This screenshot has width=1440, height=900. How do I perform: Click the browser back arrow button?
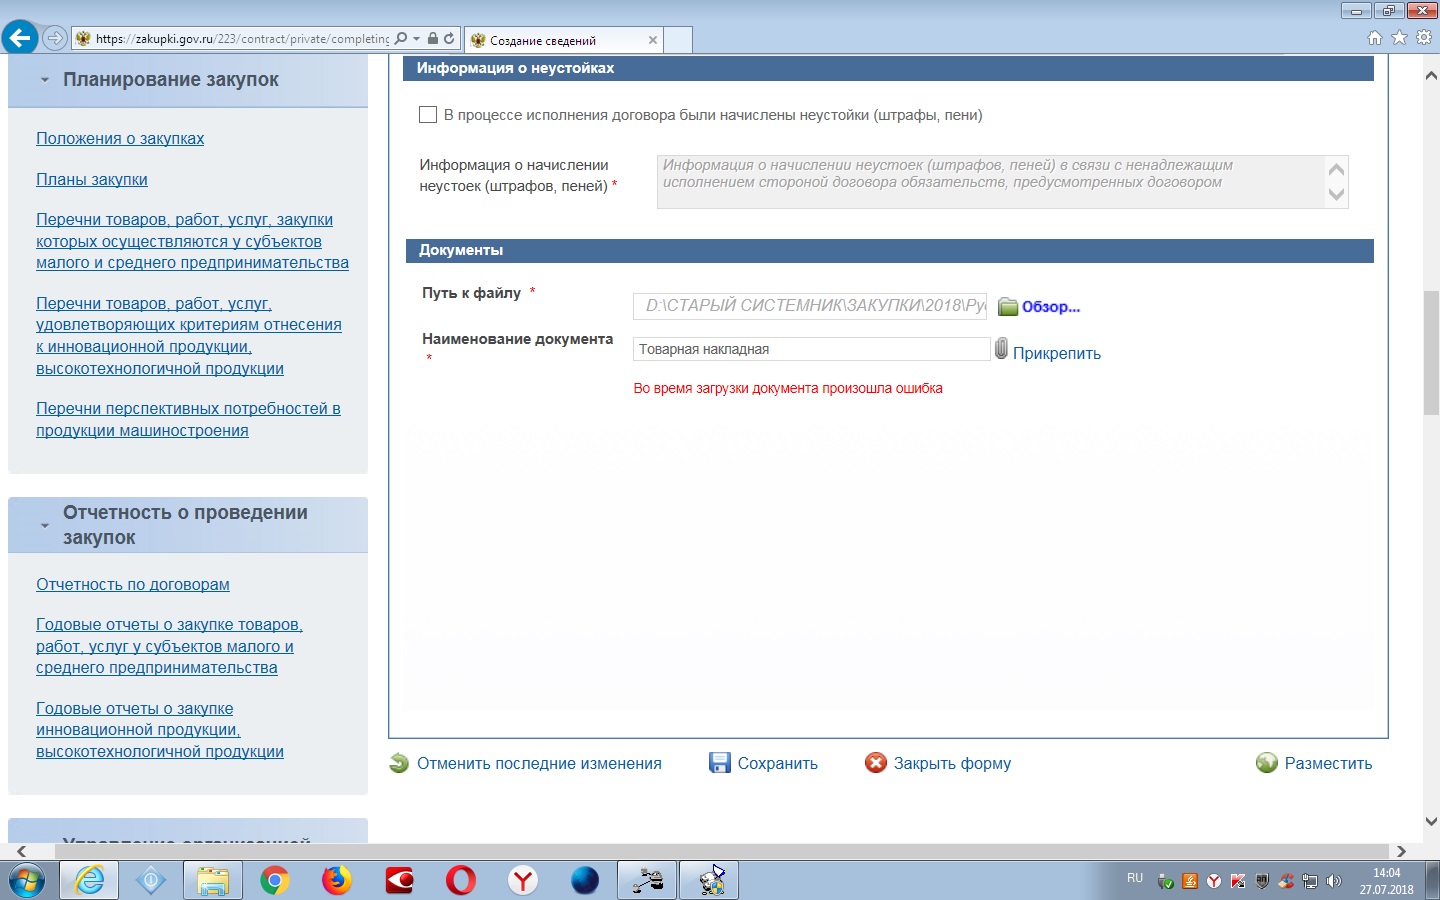click(x=20, y=38)
